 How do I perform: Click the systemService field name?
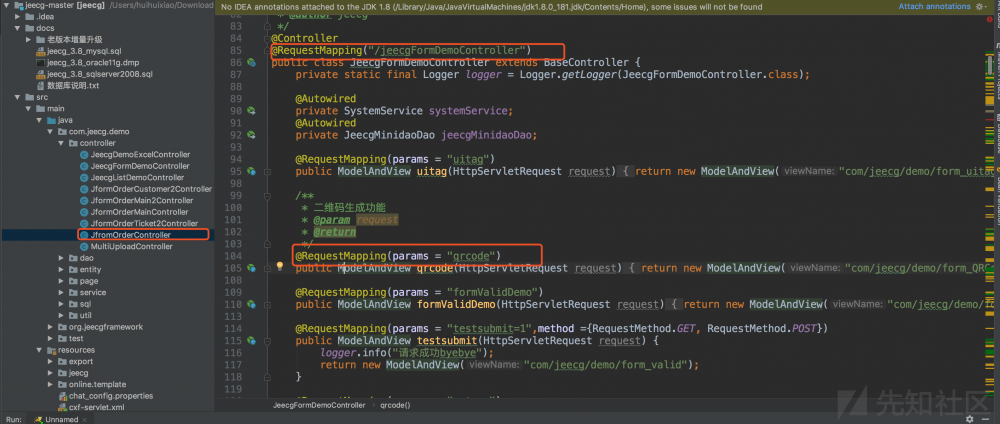click(468, 111)
